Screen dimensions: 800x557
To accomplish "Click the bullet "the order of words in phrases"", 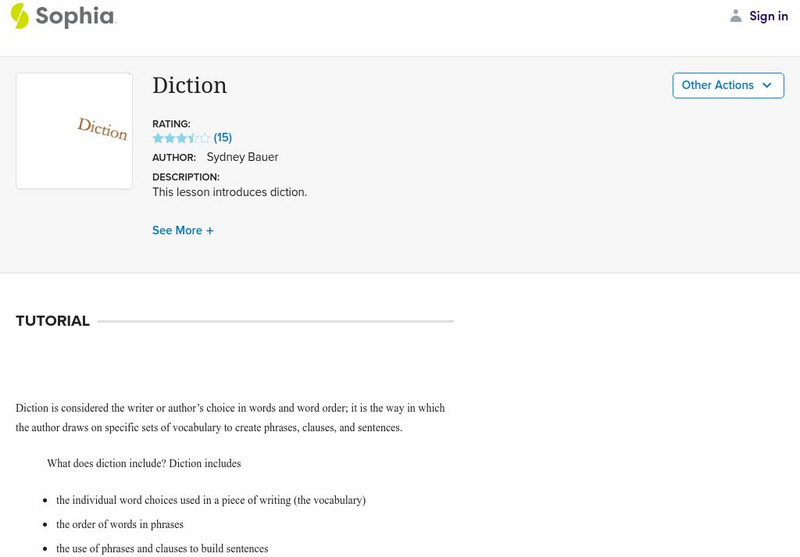I will click(x=120, y=524).
